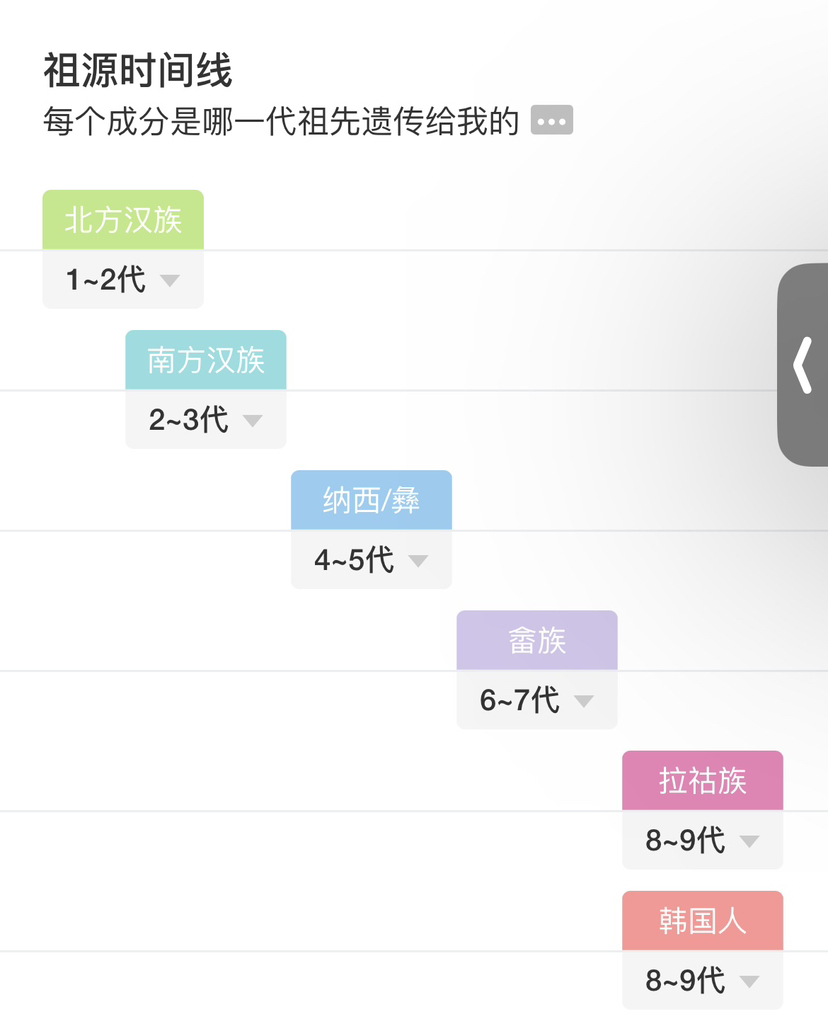Expand the 2~3代 dropdown arrow
The width and height of the screenshot is (828, 1031).
click(253, 420)
